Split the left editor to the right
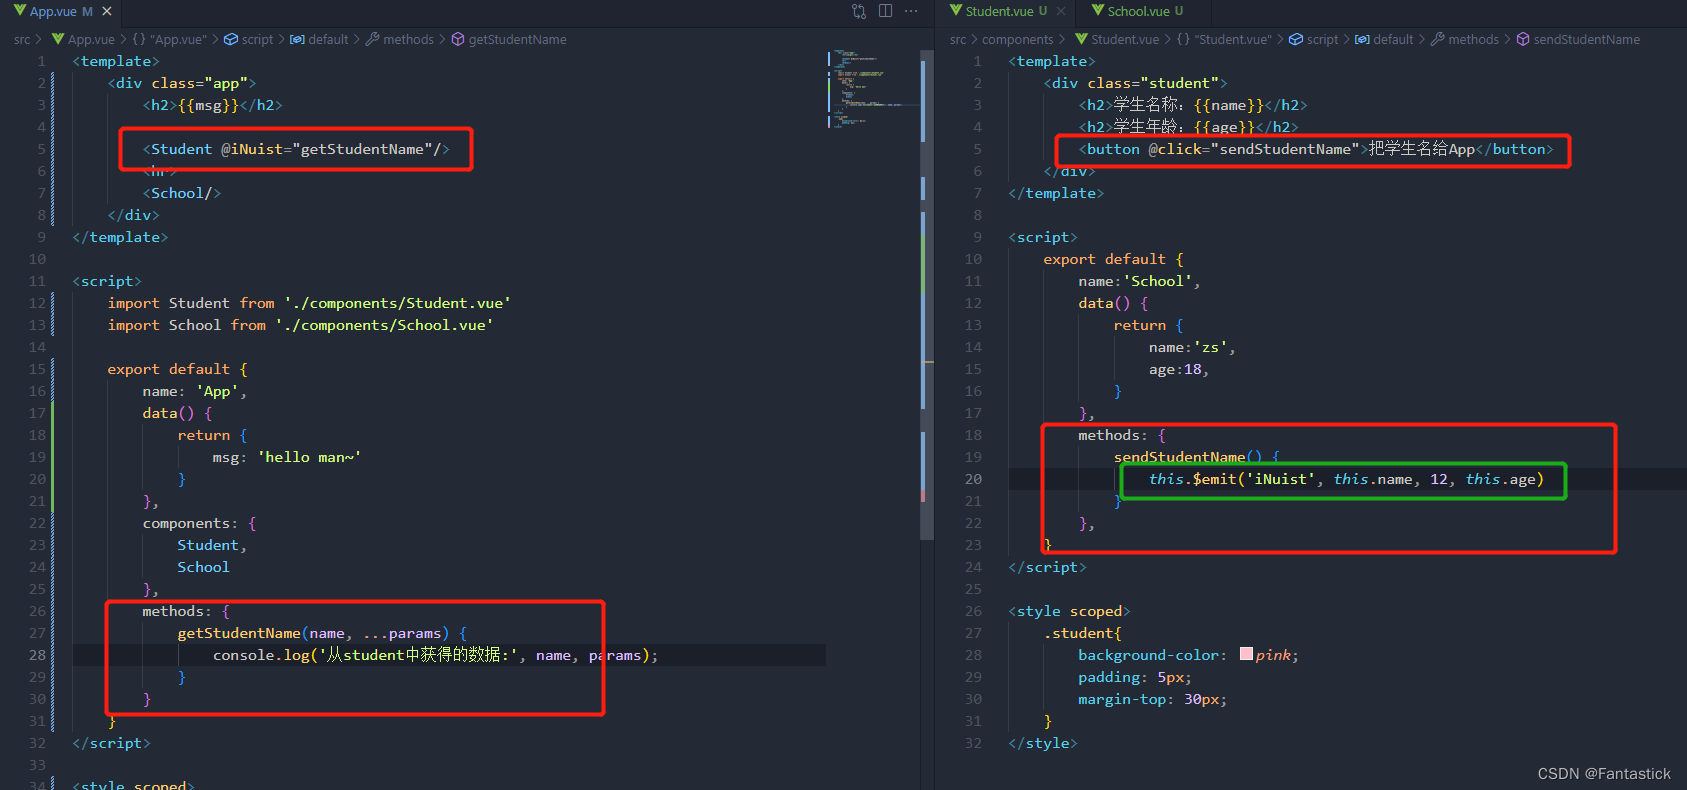The image size is (1687, 790). coord(885,11)
